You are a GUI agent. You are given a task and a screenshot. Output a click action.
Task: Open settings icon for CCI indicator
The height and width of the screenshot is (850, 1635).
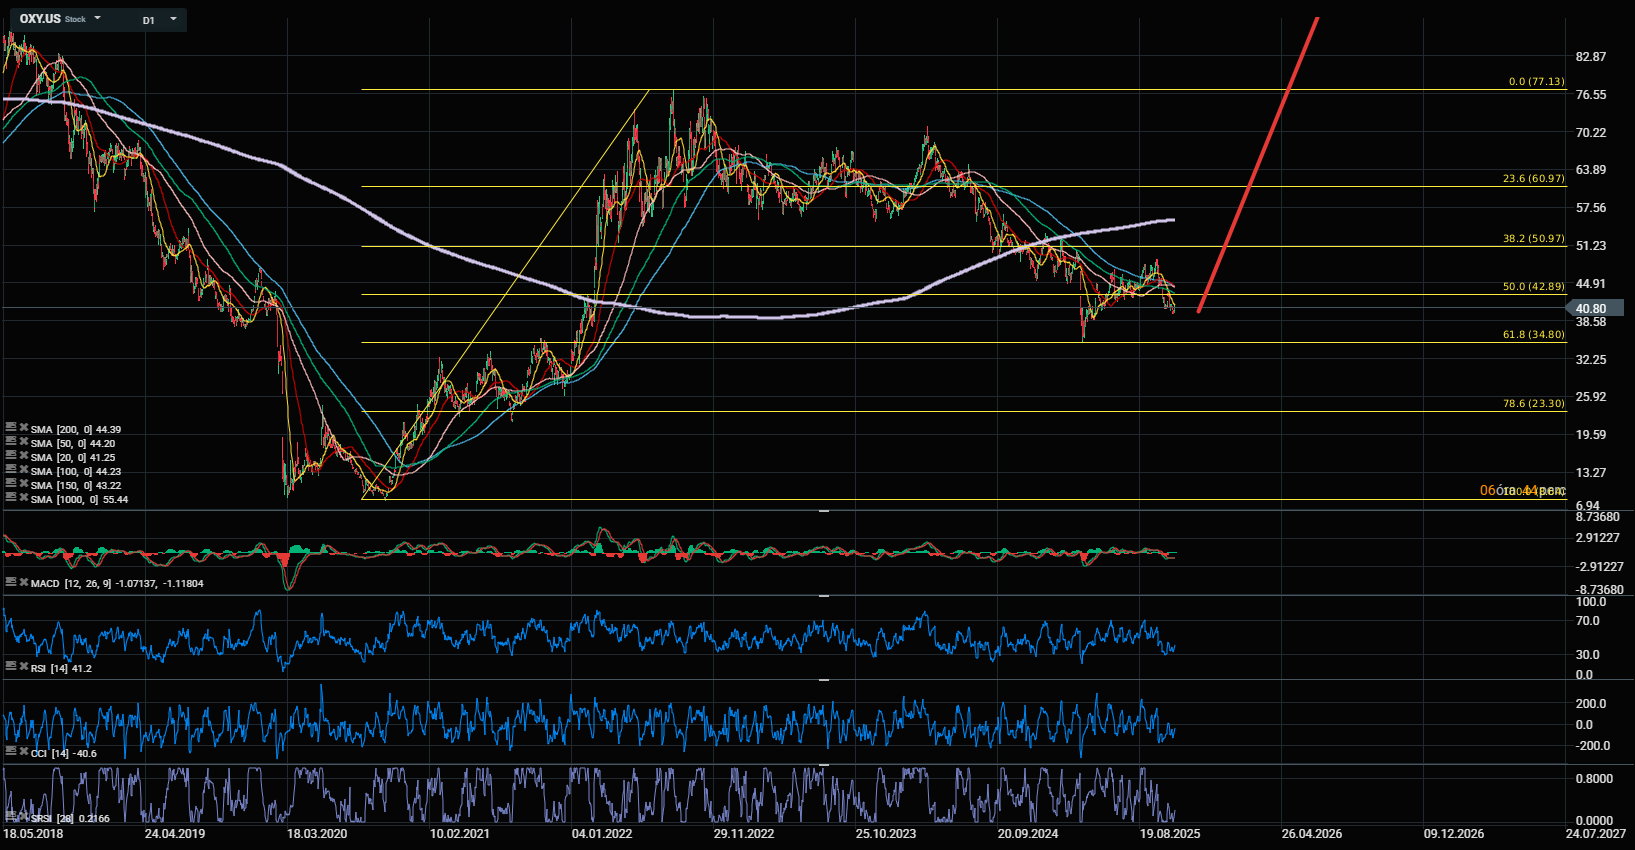tap(11, 751)
